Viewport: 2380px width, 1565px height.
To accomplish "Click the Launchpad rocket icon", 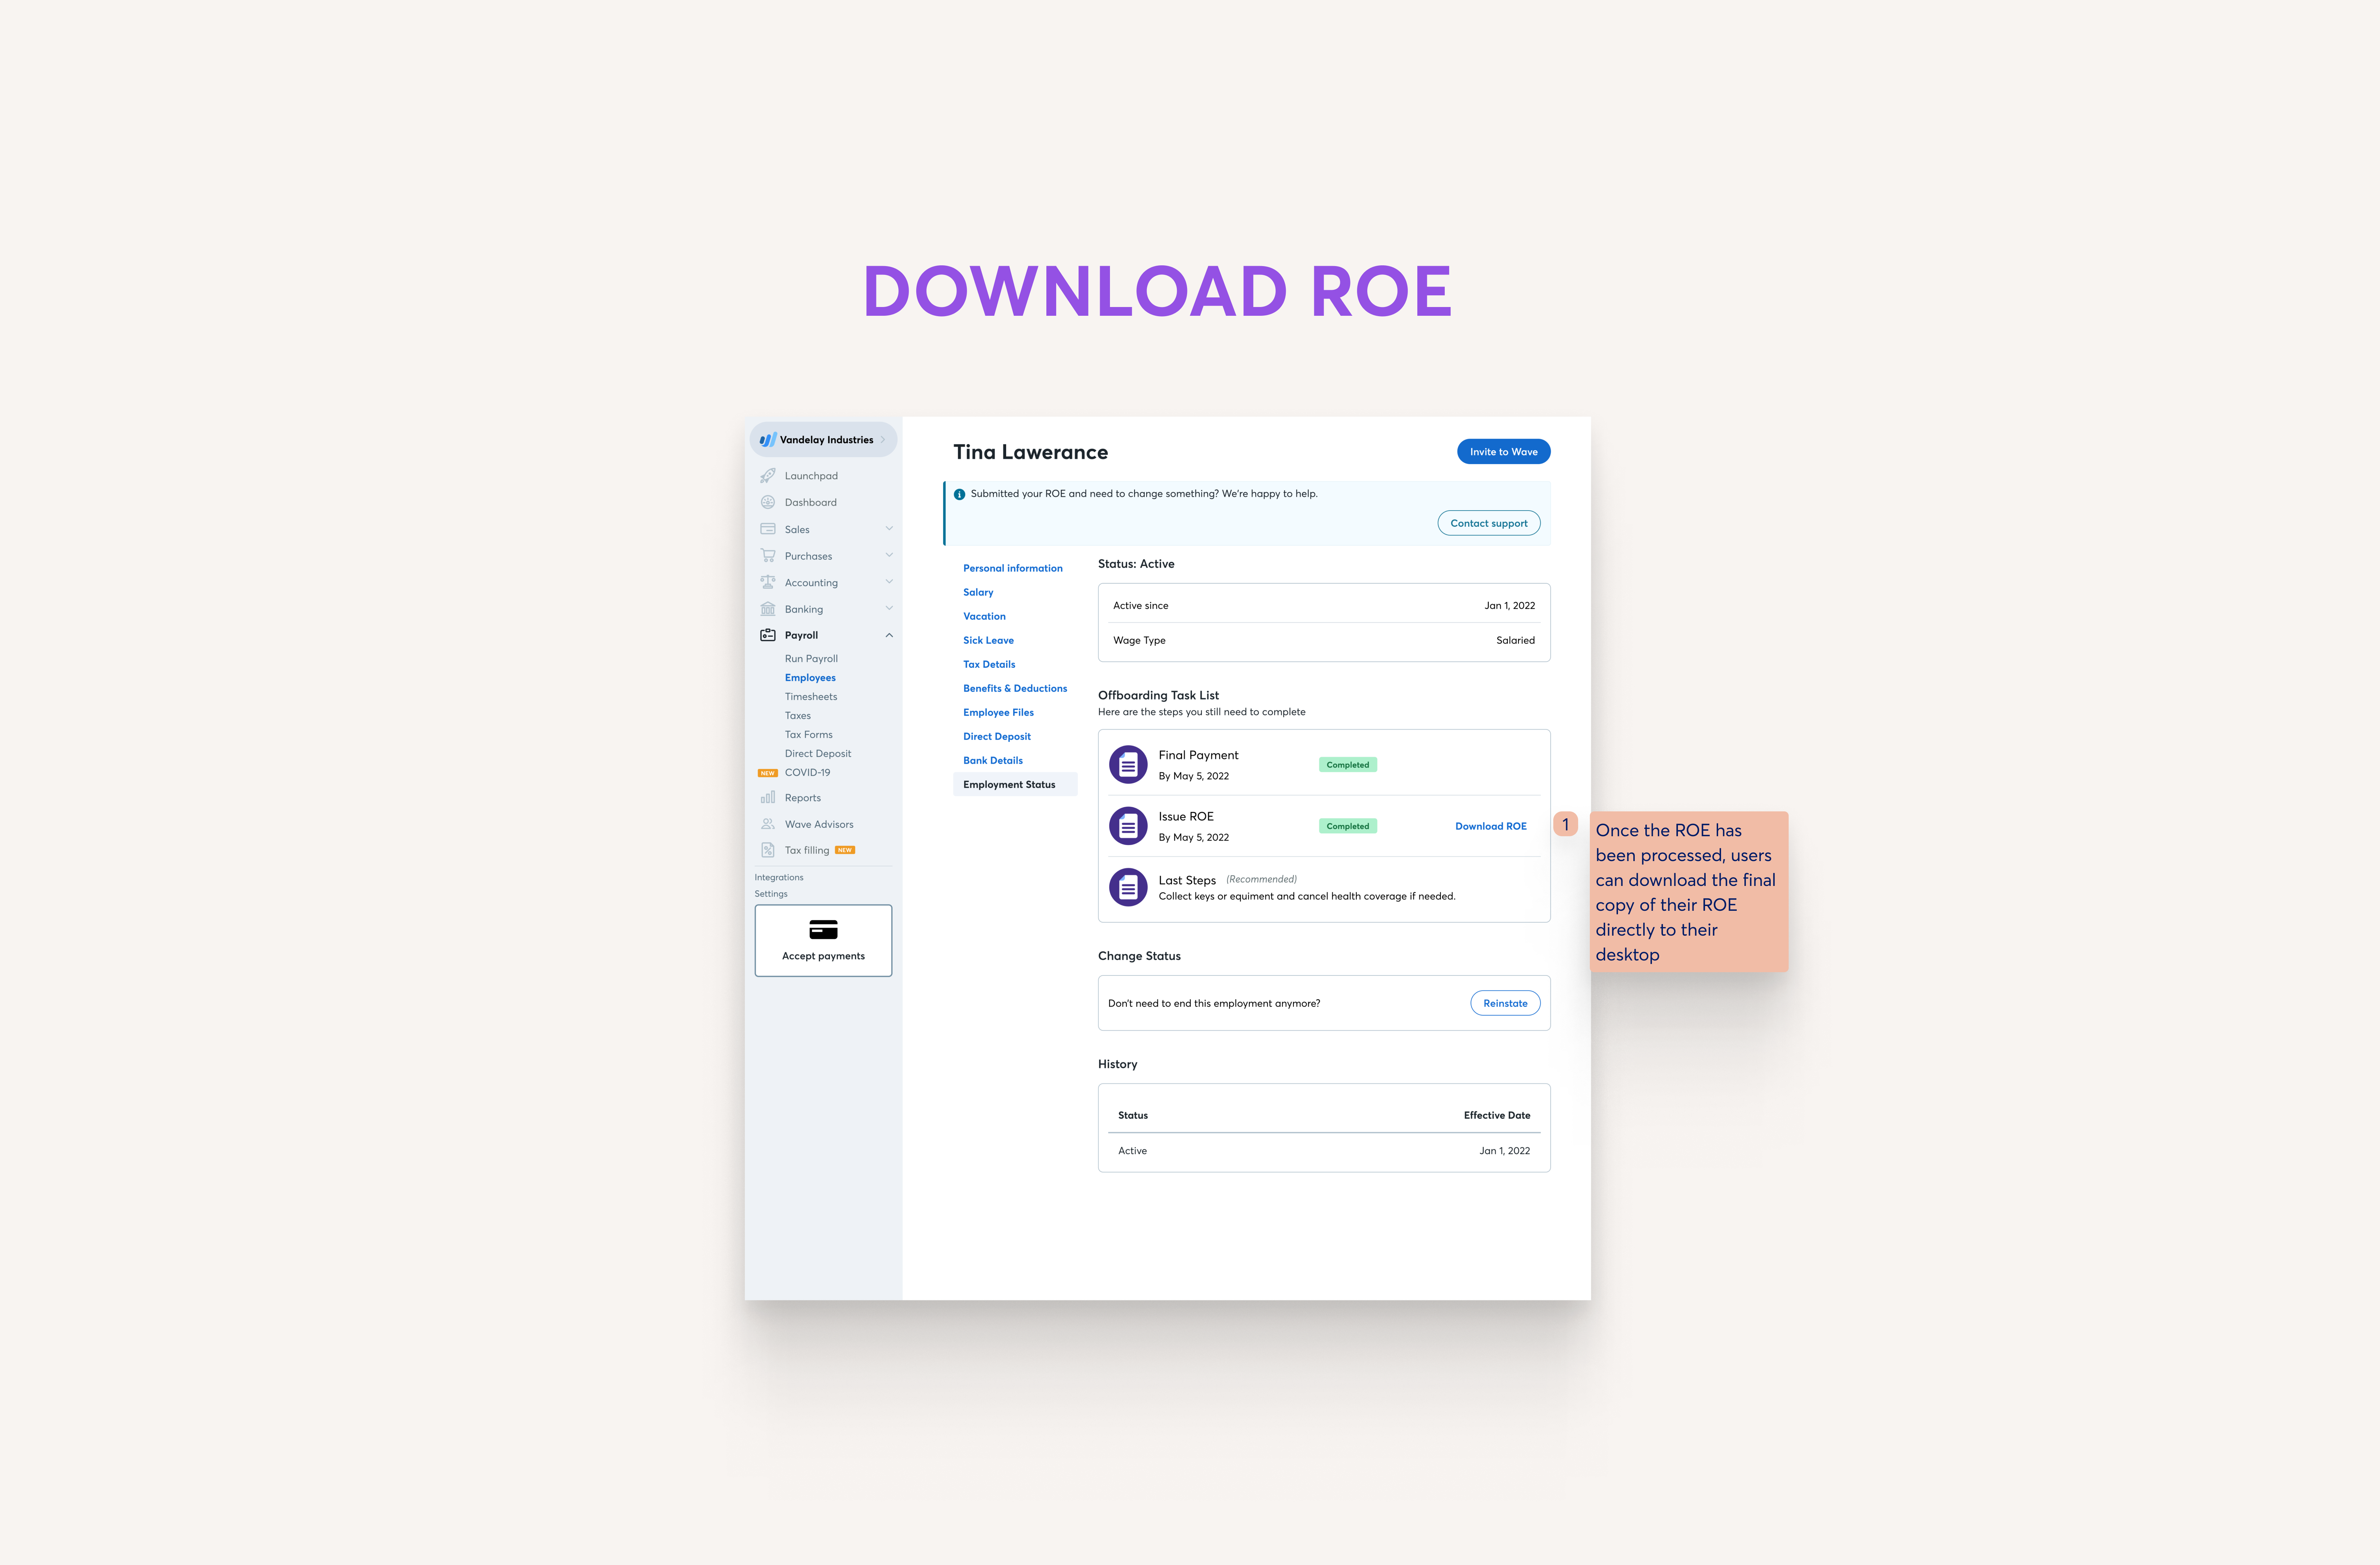I will point(768,476).
